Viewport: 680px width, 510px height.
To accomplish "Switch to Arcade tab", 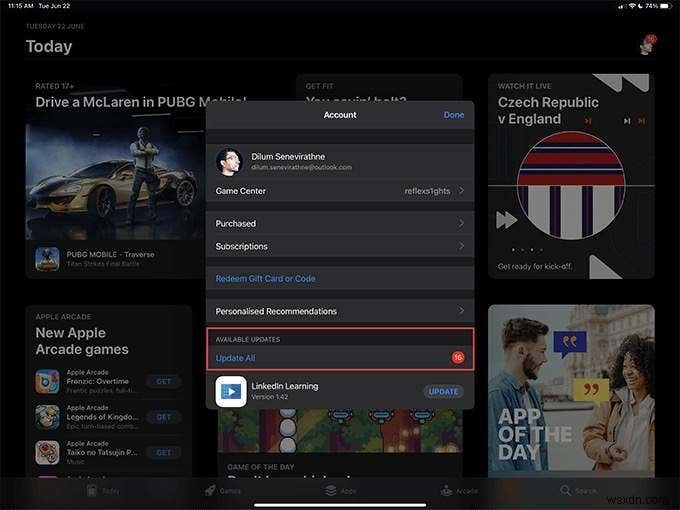I will (459, 491).
